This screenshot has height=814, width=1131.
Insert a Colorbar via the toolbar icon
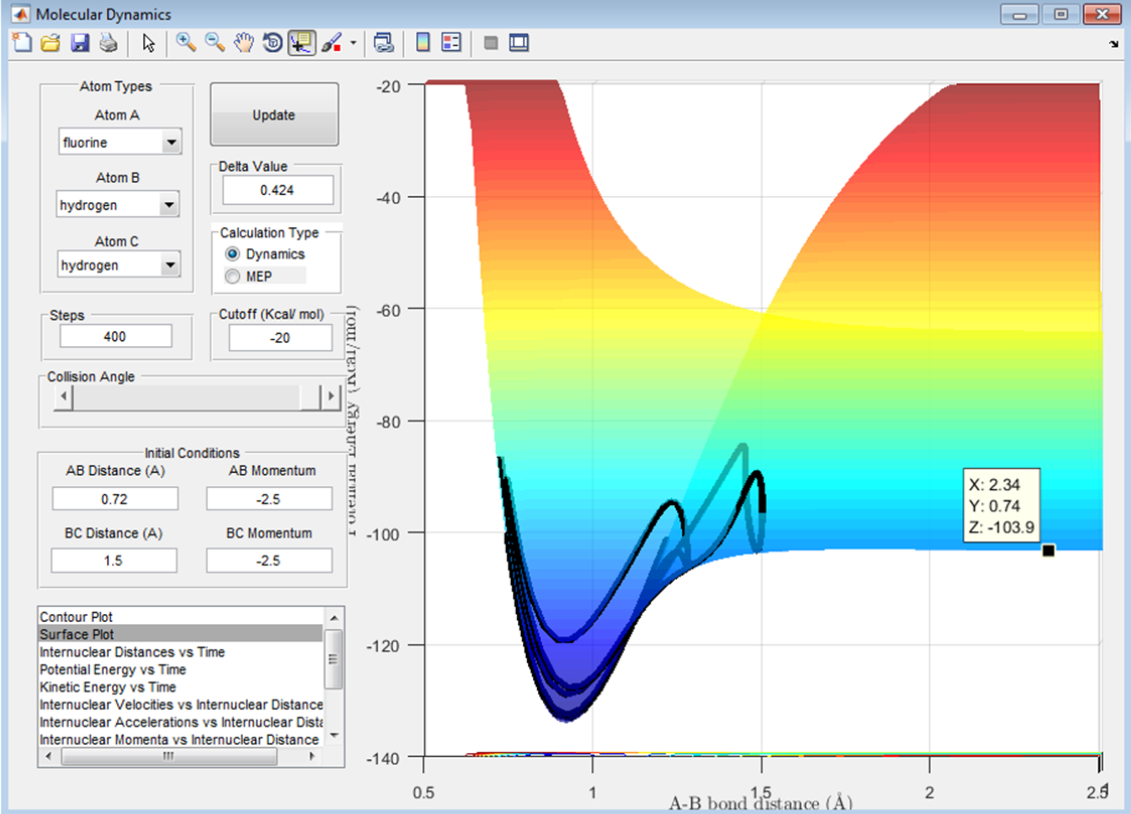pyautogui.click(x=423, y=43)
